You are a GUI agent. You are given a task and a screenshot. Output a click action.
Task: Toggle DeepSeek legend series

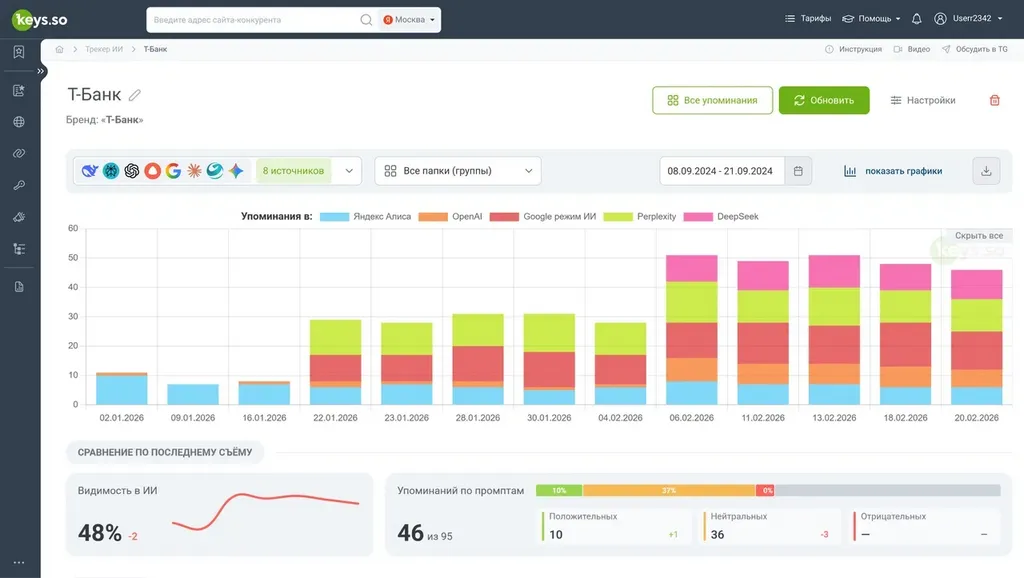(721, 216)
